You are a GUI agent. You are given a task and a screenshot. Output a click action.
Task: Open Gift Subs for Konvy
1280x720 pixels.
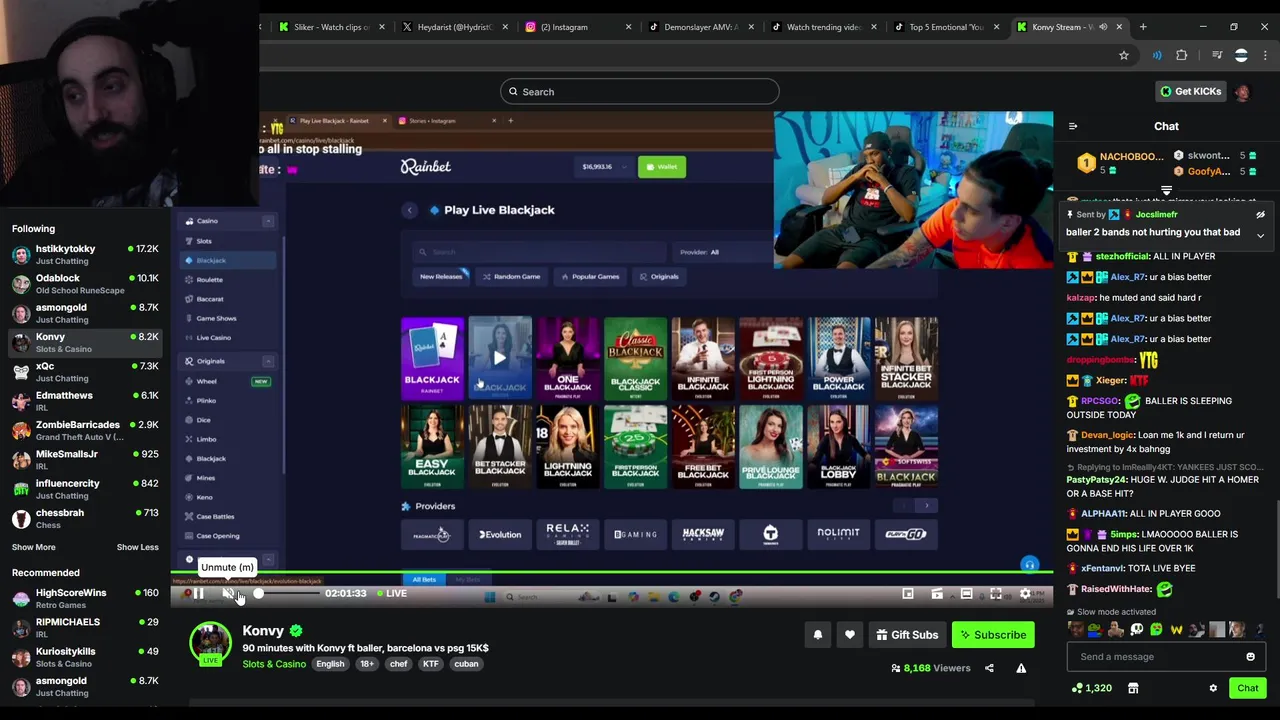(x=907, y=635)
